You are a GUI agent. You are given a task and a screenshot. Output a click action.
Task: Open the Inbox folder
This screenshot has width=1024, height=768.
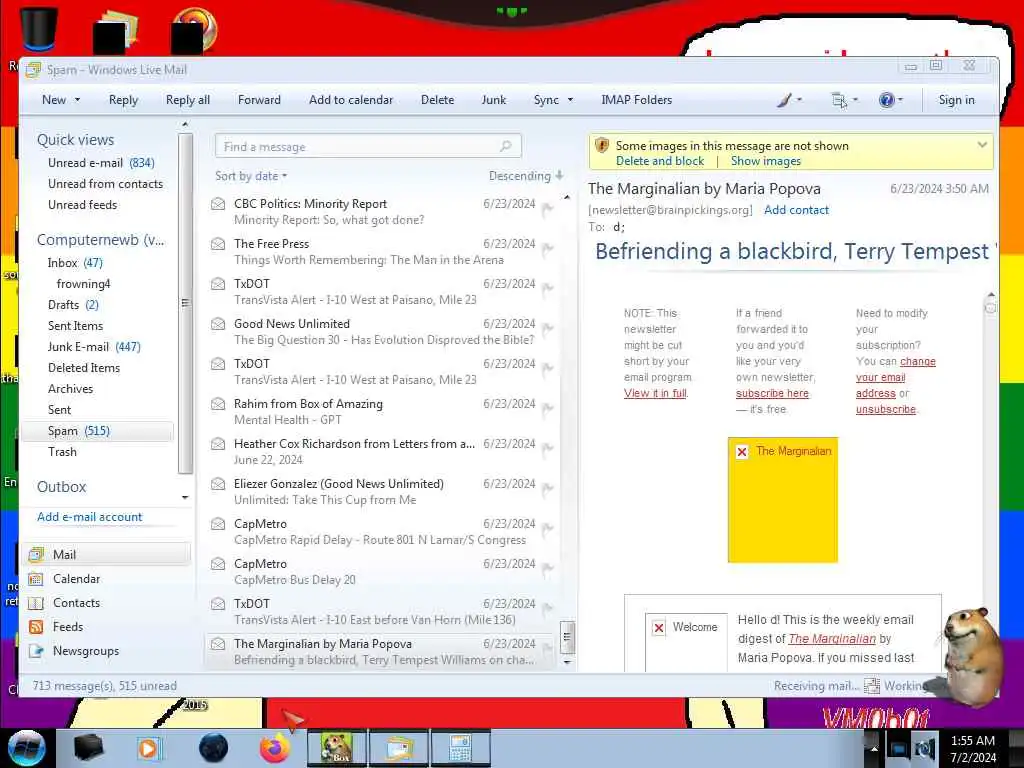click(x=75, y=263)
